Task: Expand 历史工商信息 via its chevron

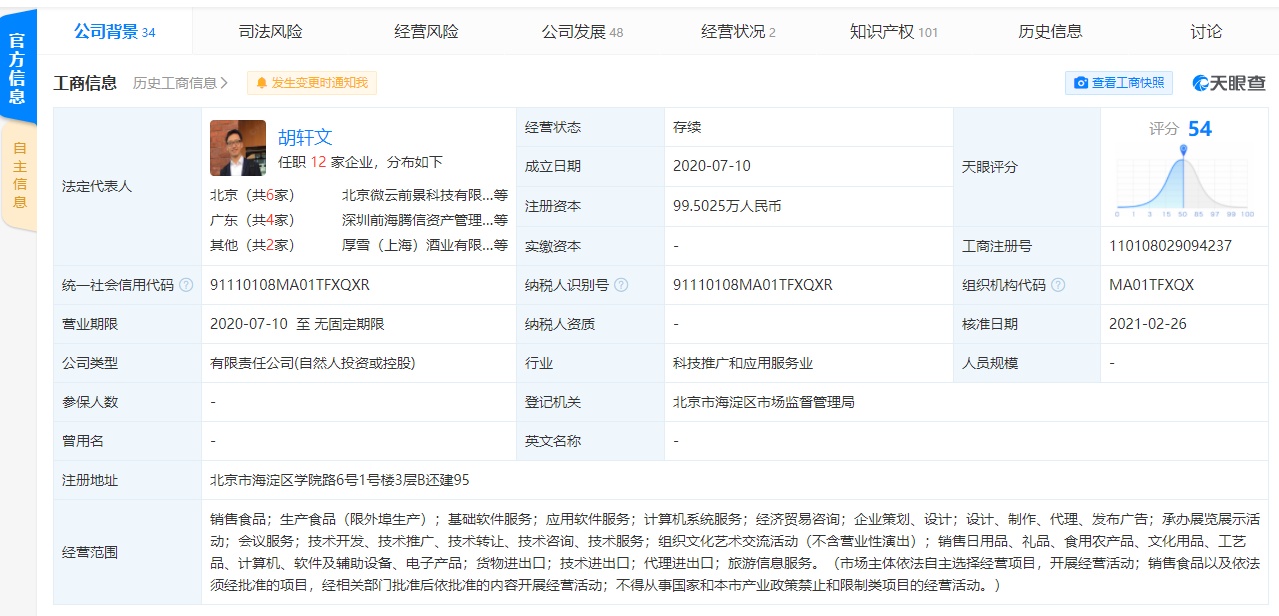Action: click(224, 83)
